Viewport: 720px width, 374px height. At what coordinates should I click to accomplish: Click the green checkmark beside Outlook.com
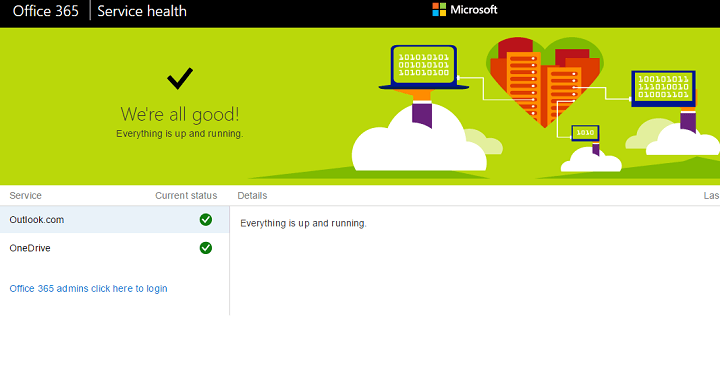click(x=206, y=220)
